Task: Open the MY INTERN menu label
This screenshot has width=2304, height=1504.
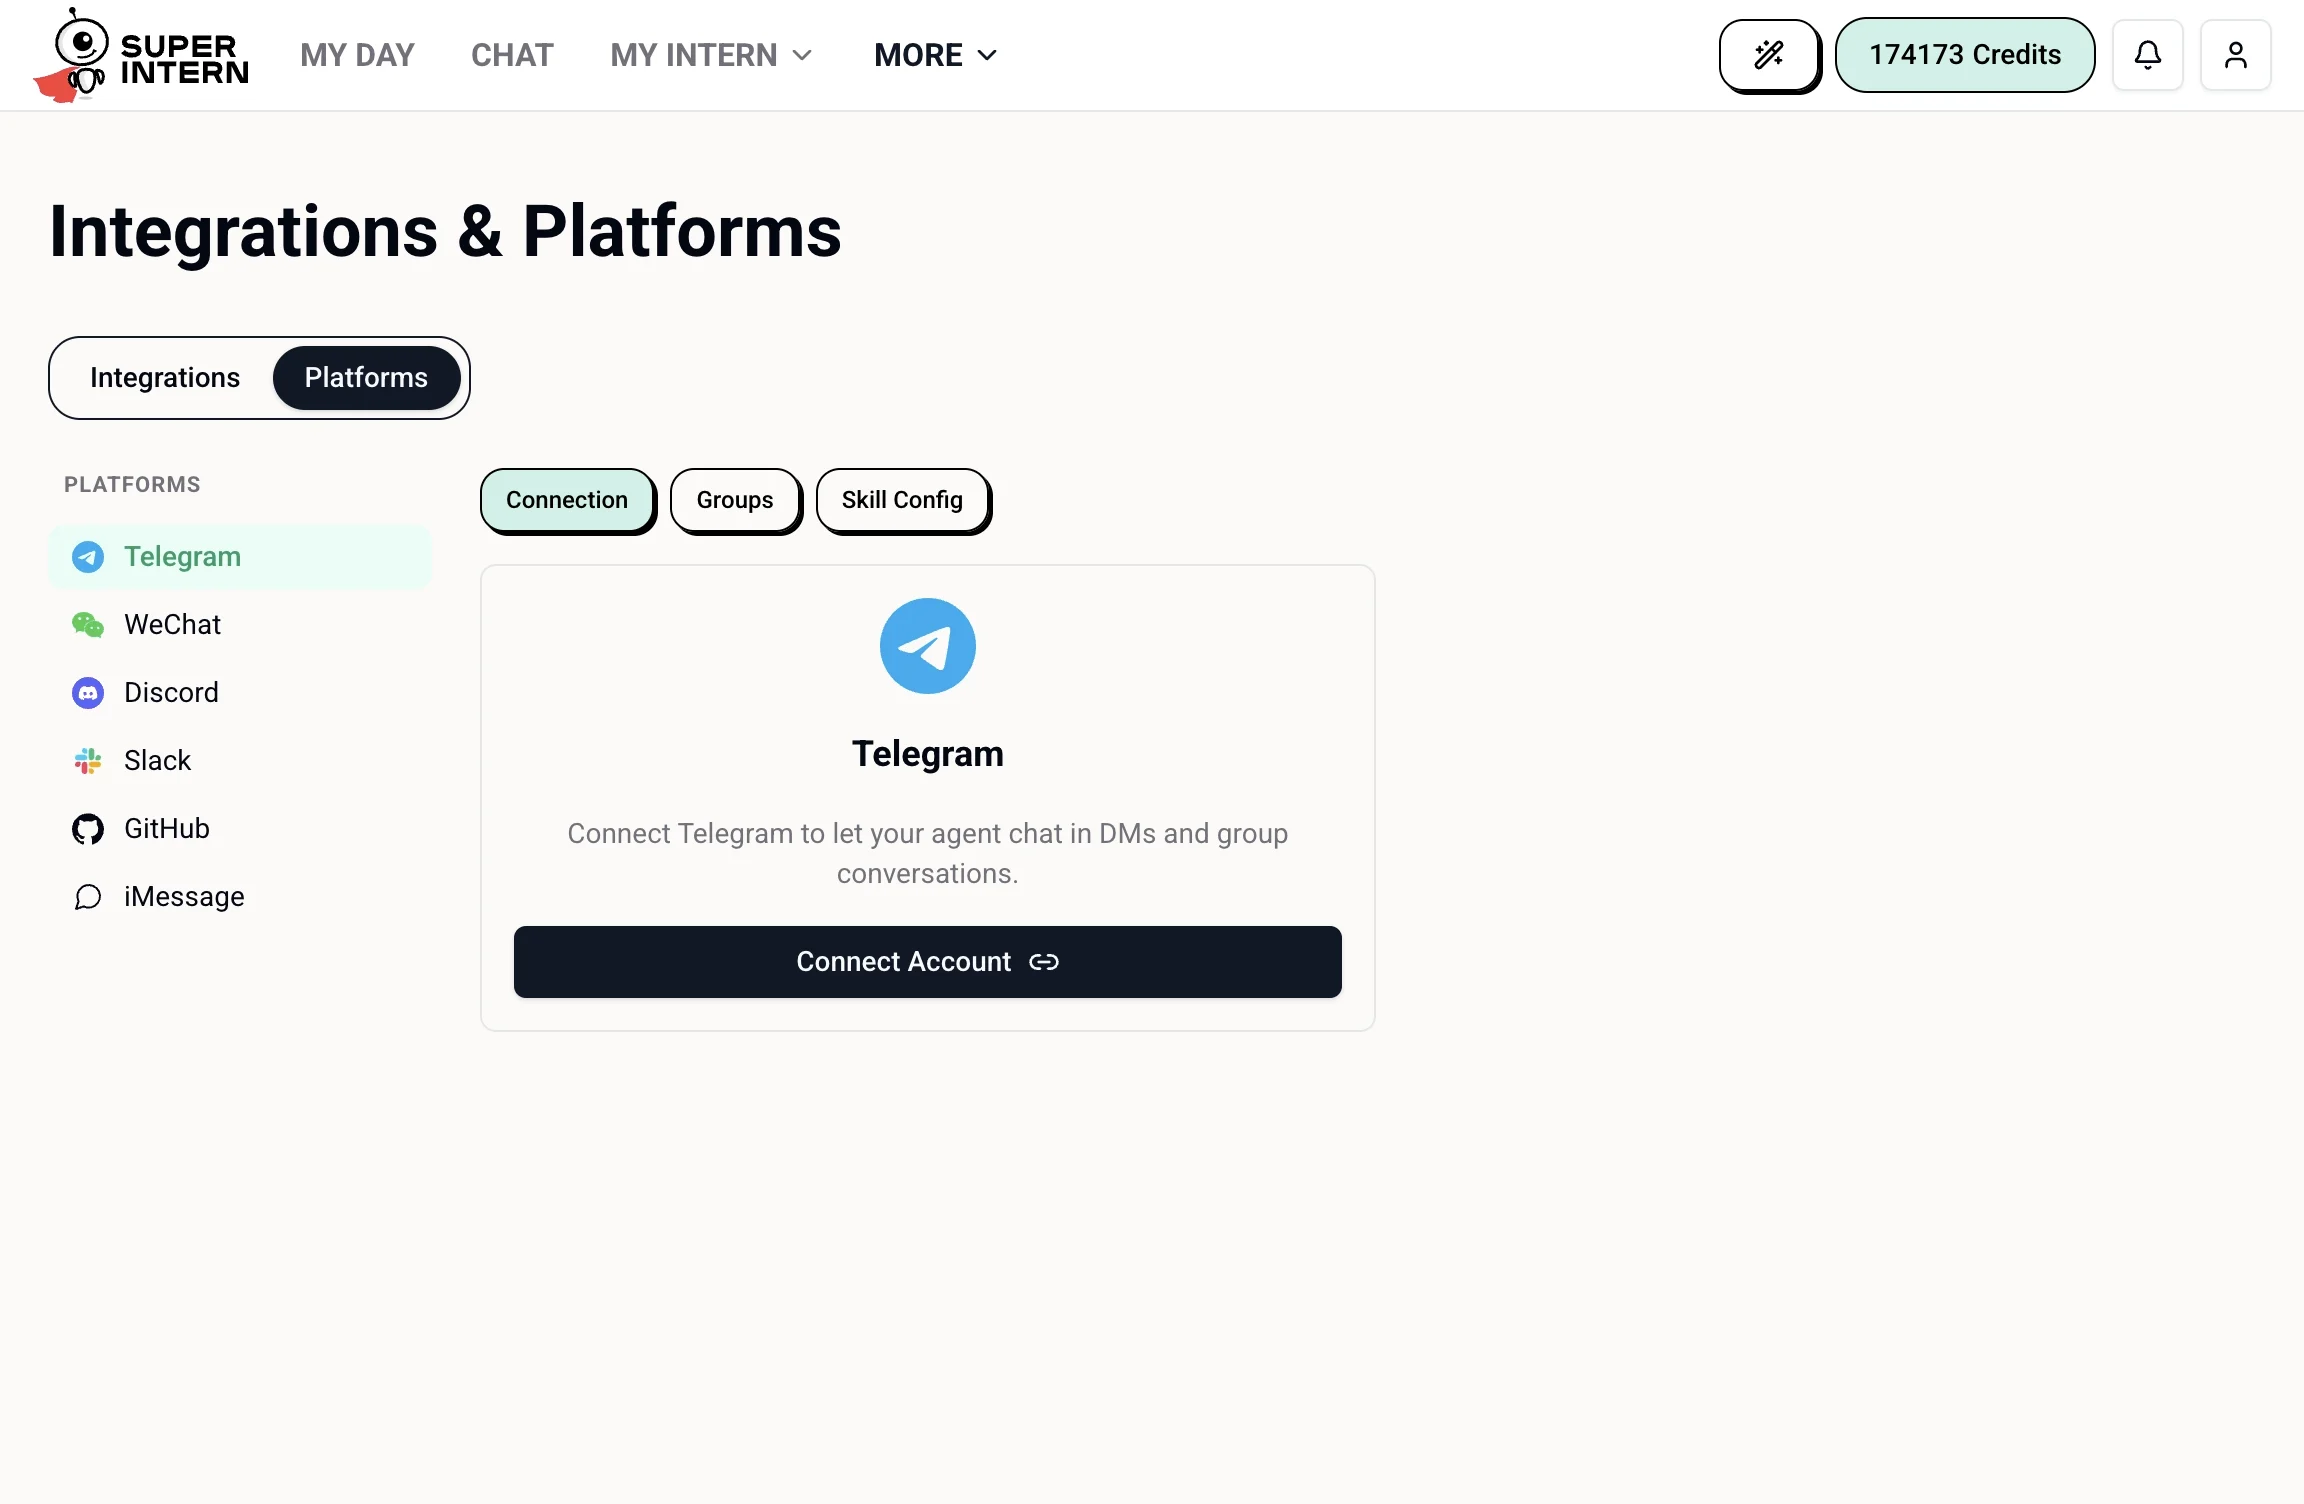Action: coord(694,55)
